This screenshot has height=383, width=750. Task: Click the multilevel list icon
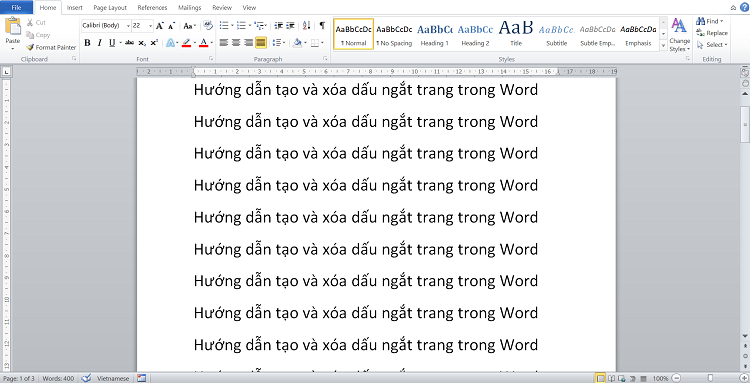259,26
